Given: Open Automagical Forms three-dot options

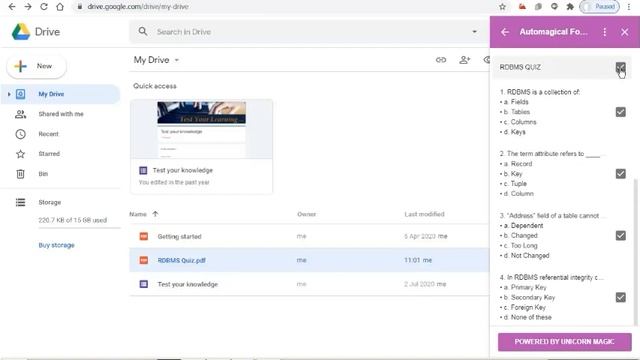Looking at the screenshot, I should (x=604, y=32).
